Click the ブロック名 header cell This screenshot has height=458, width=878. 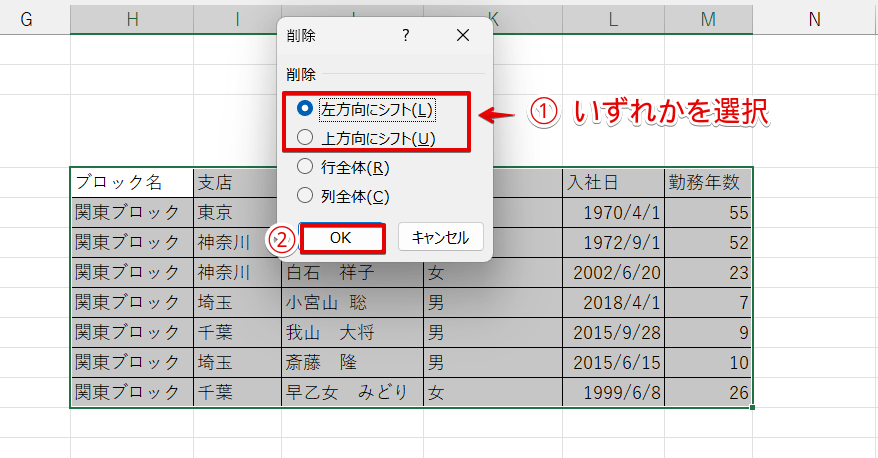[132, 183]
